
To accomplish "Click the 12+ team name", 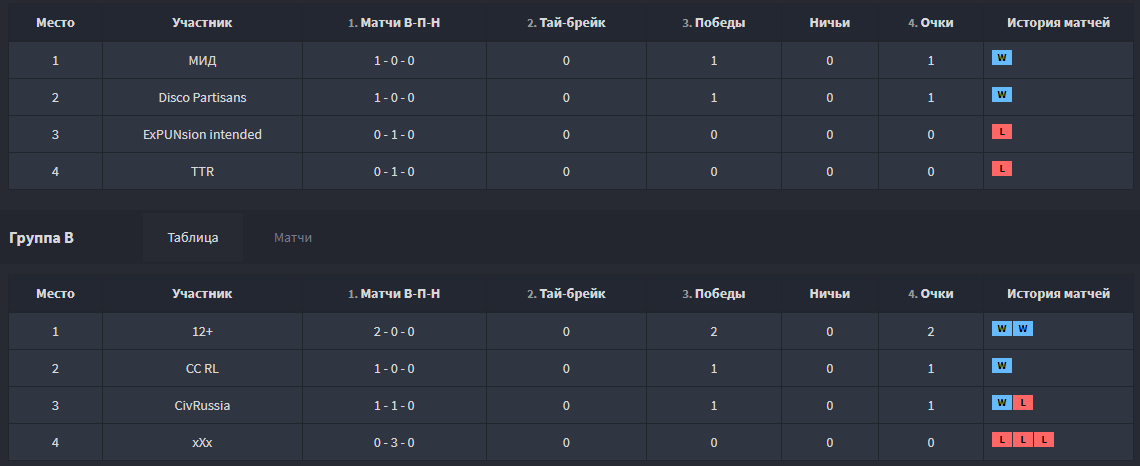I will click(x=202, y=332).
